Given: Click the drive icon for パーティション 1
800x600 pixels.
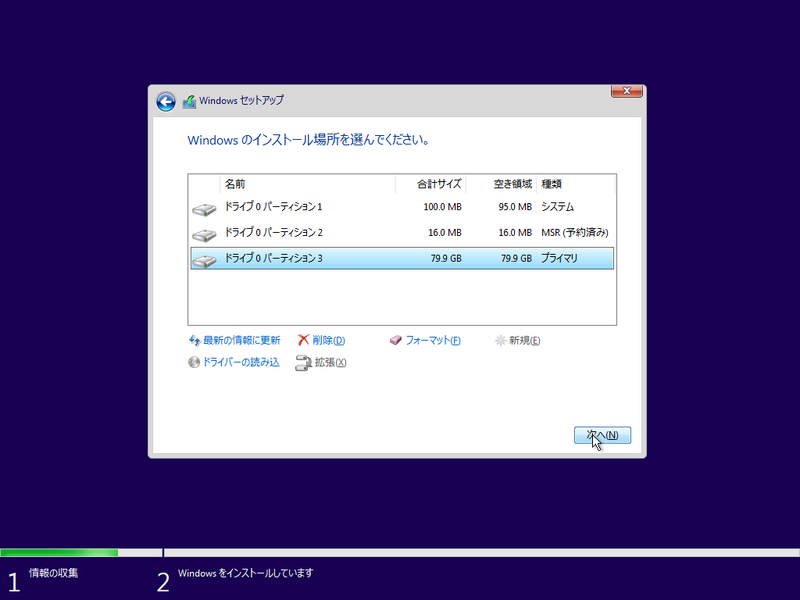Looking at the screenshot, I should point(204,208).
